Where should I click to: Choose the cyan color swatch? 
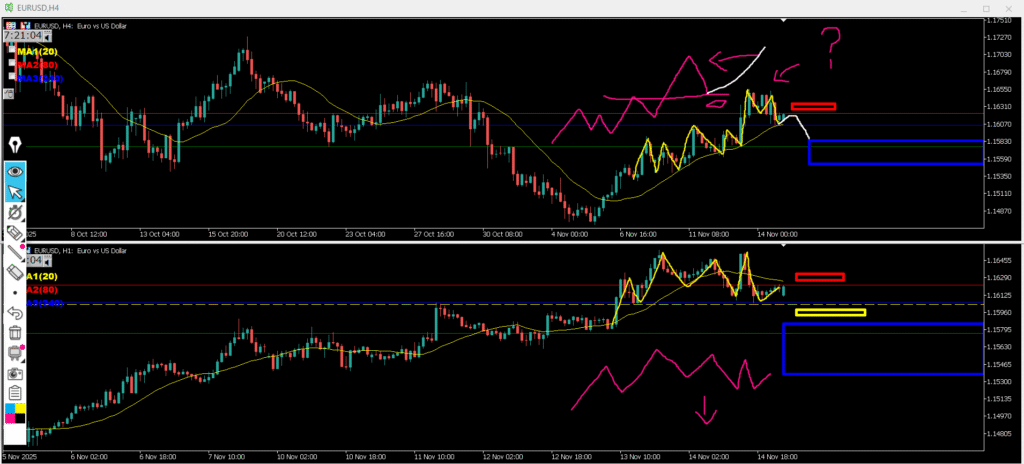10,408
